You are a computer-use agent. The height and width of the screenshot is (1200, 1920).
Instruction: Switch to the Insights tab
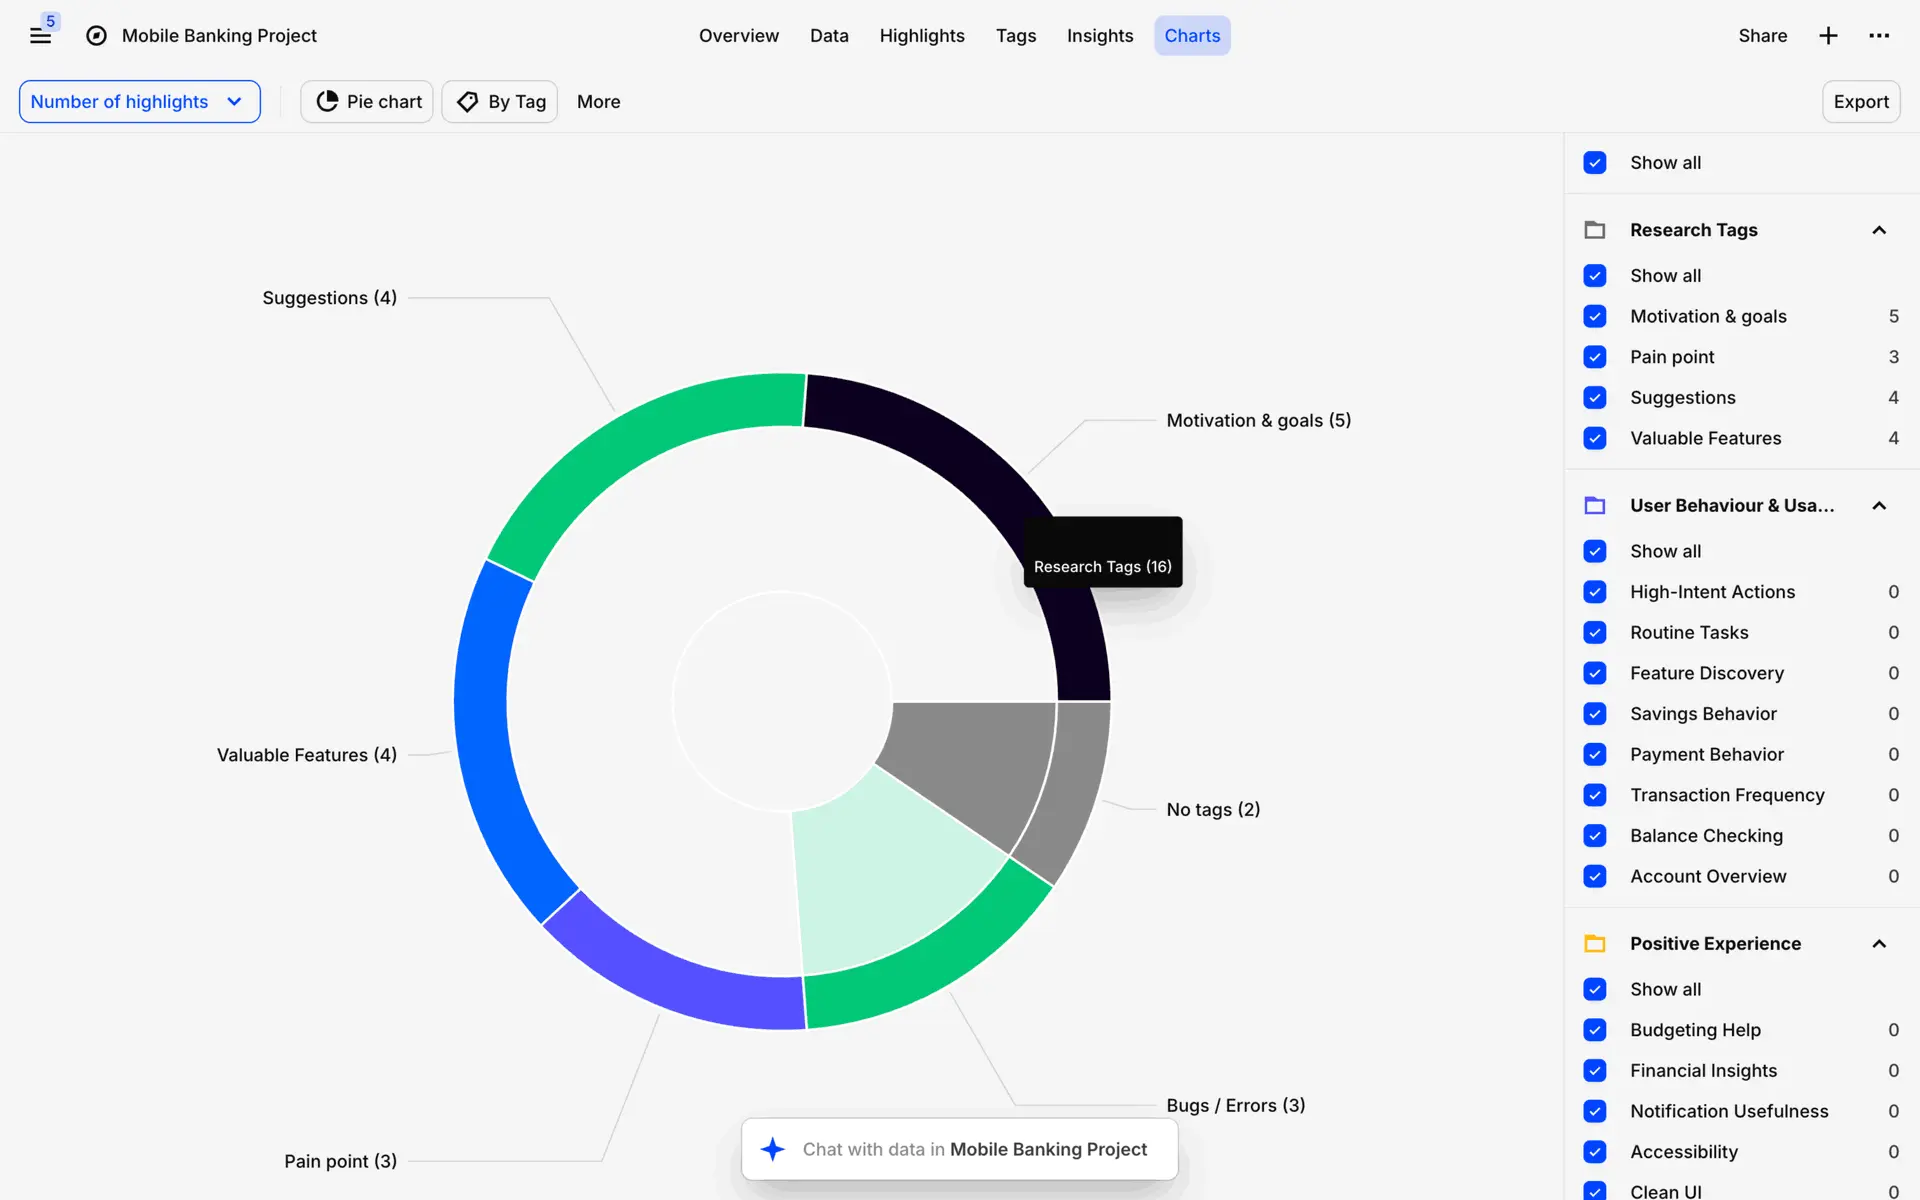point(1099,36)
